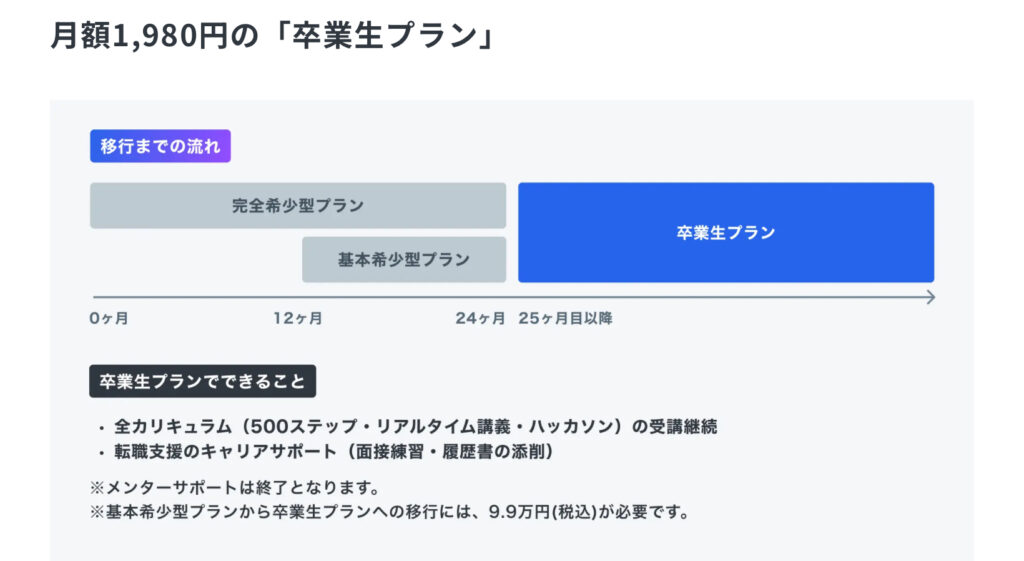Click the blue 卒業生プラン block

(x=726, y=233)
